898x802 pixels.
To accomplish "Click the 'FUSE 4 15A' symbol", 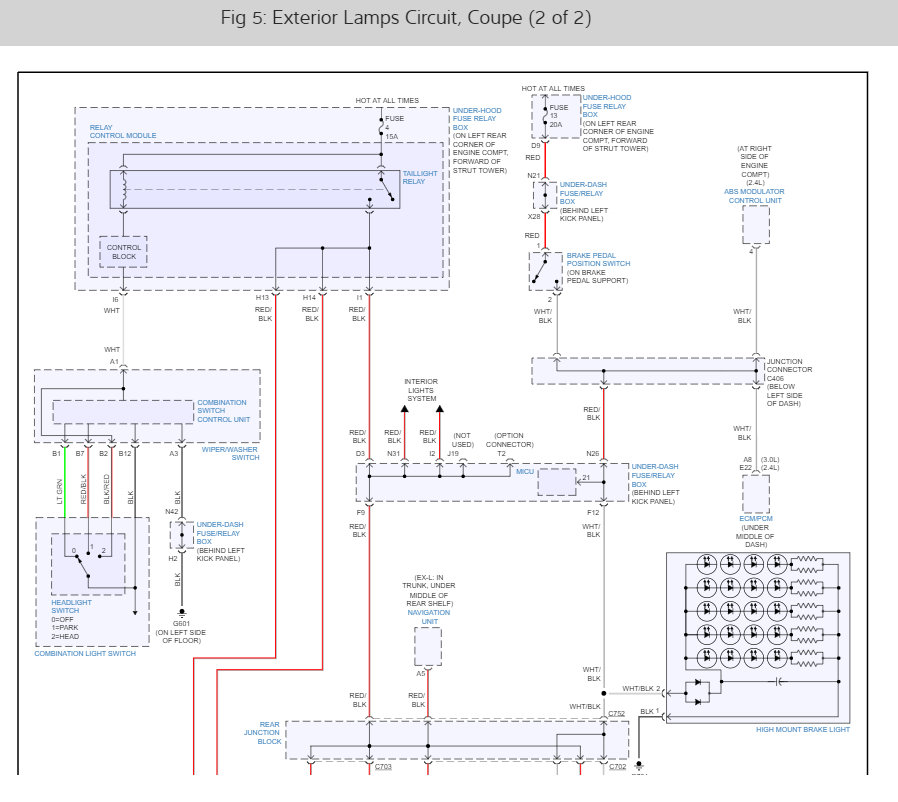I will point(381,127).
